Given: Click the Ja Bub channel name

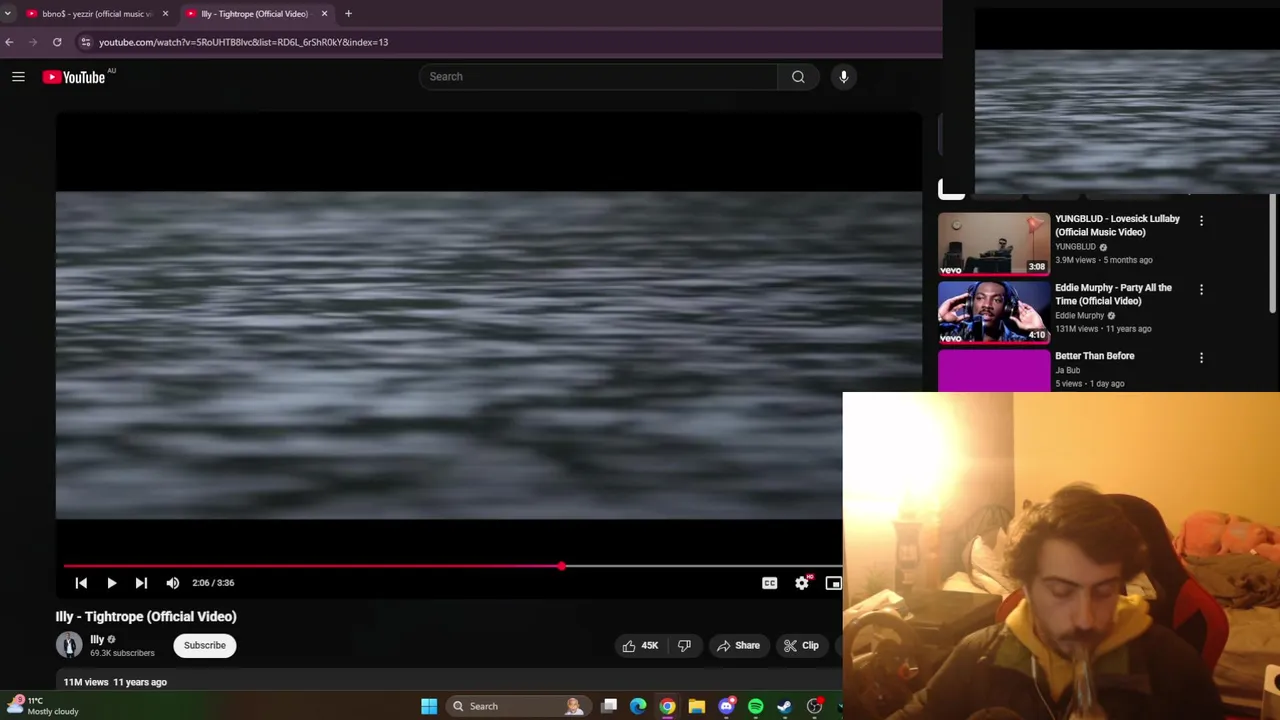Looking at the screenshot, I should (1067, 370).
